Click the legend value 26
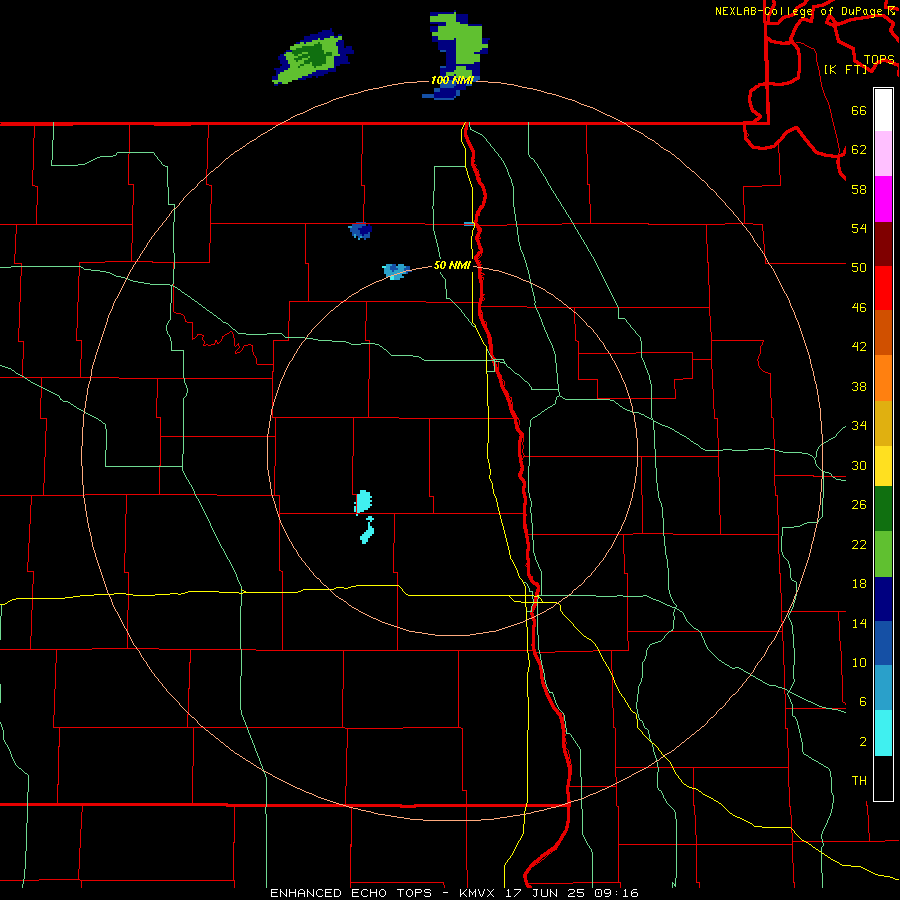This screenshot has height=900, width=900. pos(859,505)
